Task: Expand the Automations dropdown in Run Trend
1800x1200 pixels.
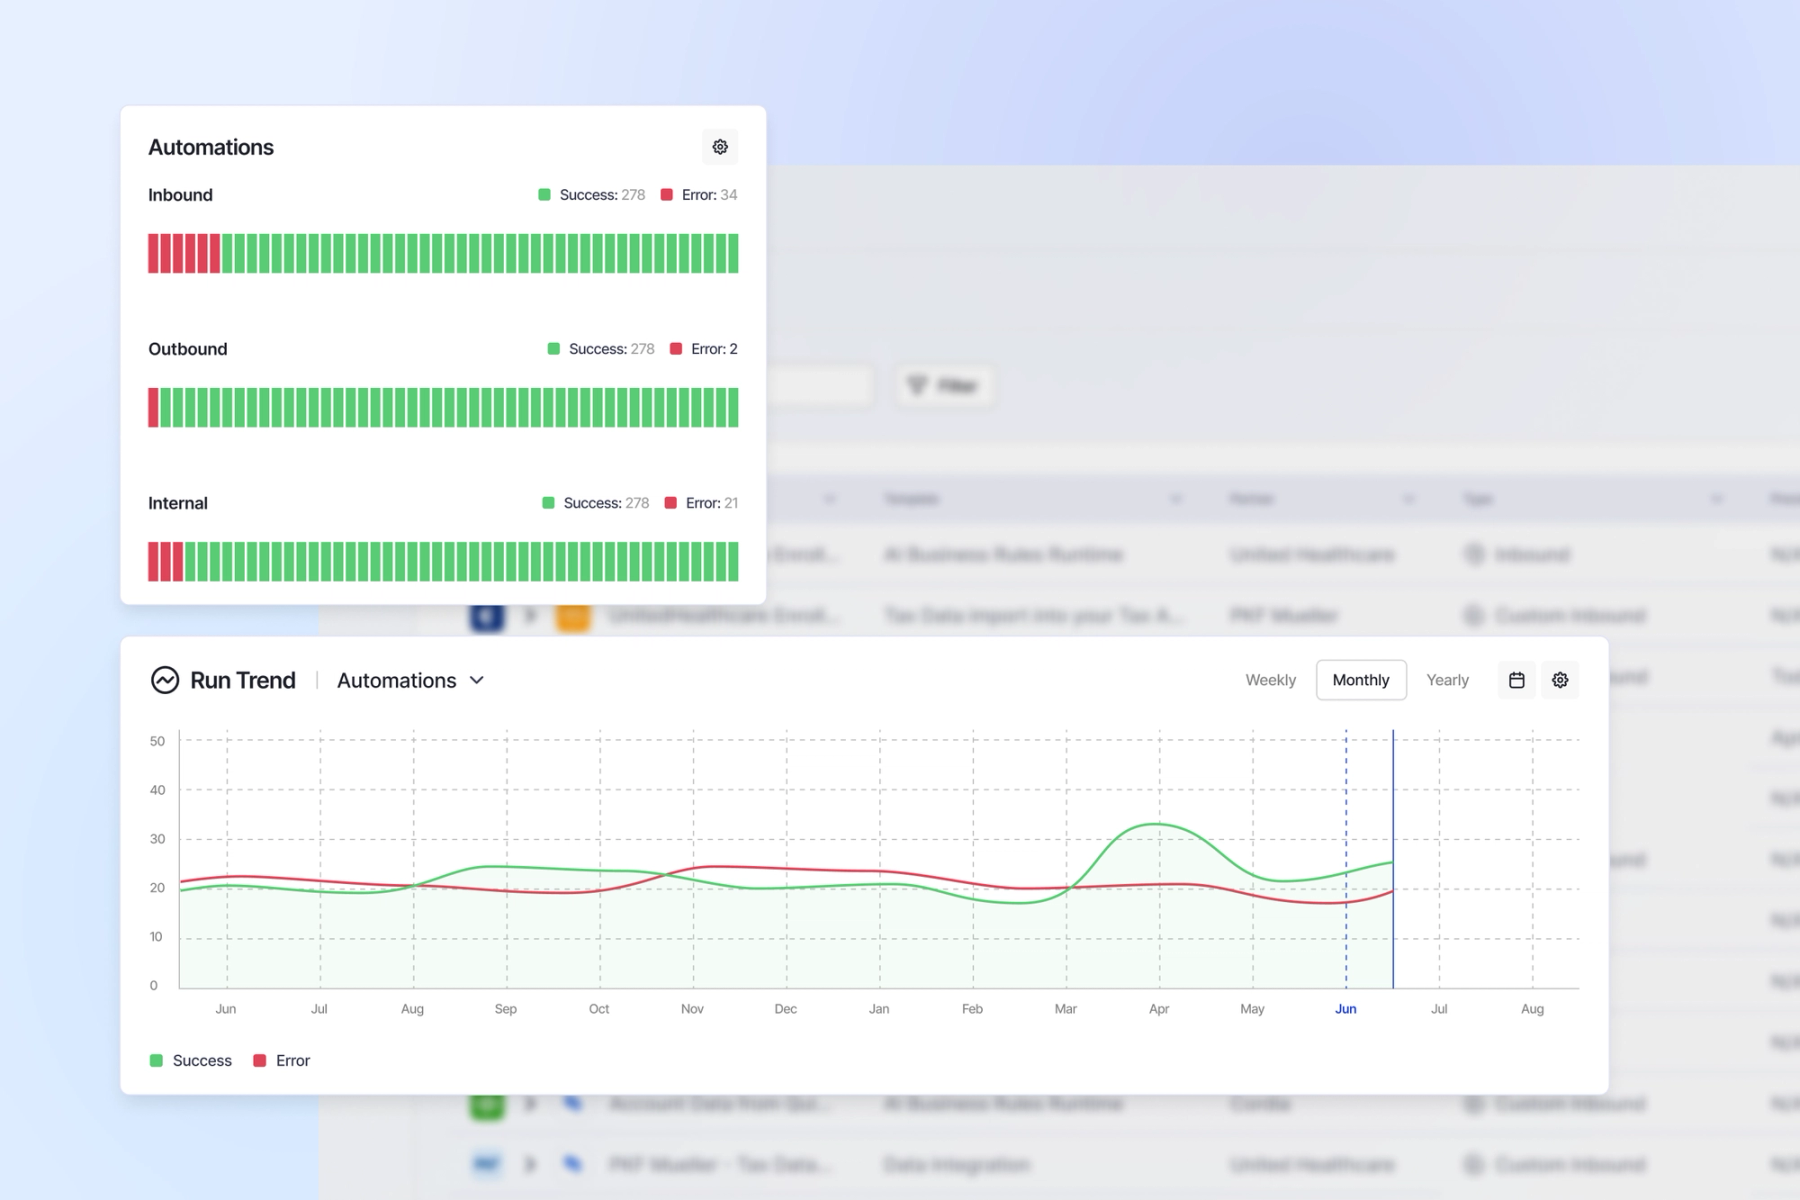Action: 411,680
